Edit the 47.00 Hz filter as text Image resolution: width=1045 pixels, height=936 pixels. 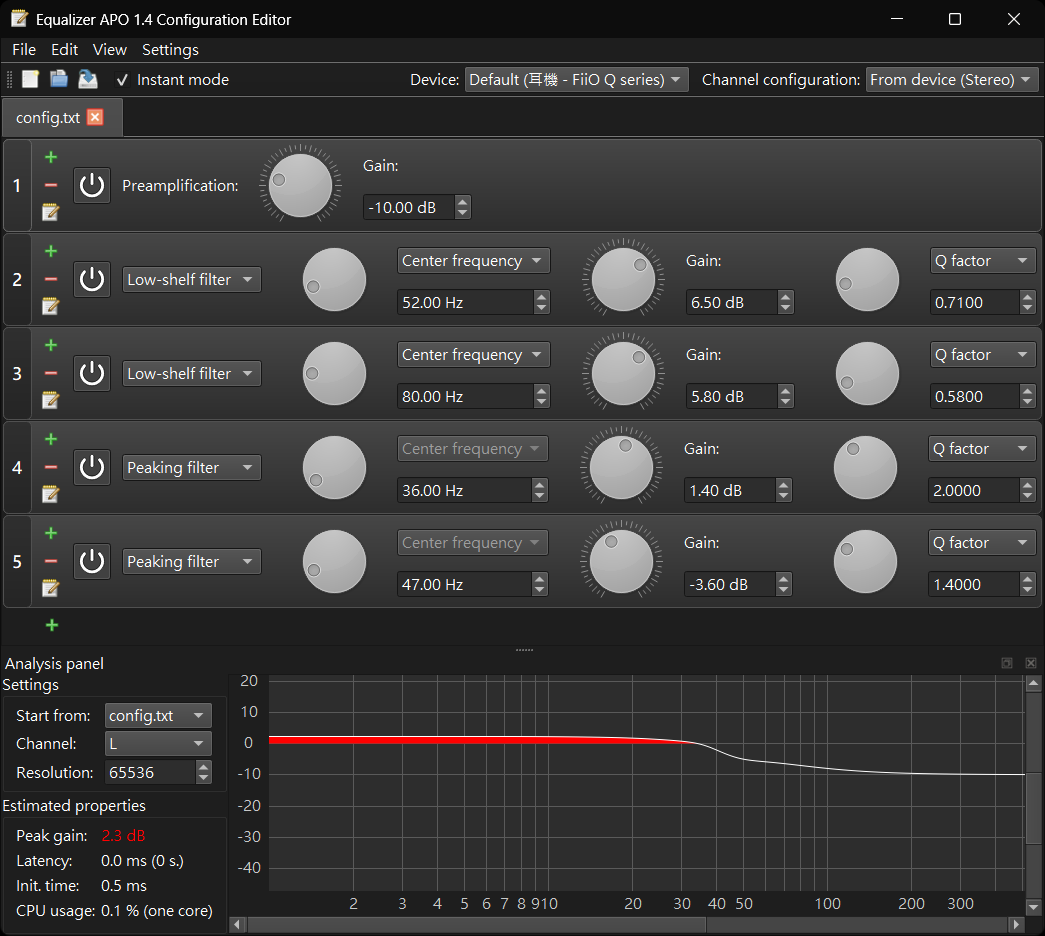51,588
